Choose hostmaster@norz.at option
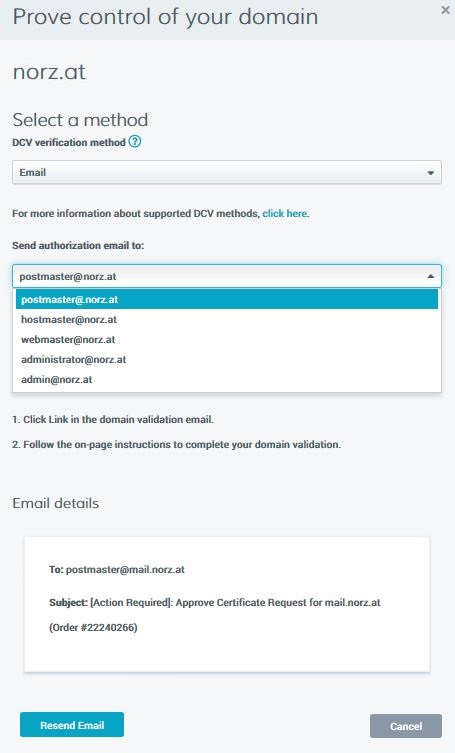The height and width of the screenshot is (753, 455). (227, 319)
